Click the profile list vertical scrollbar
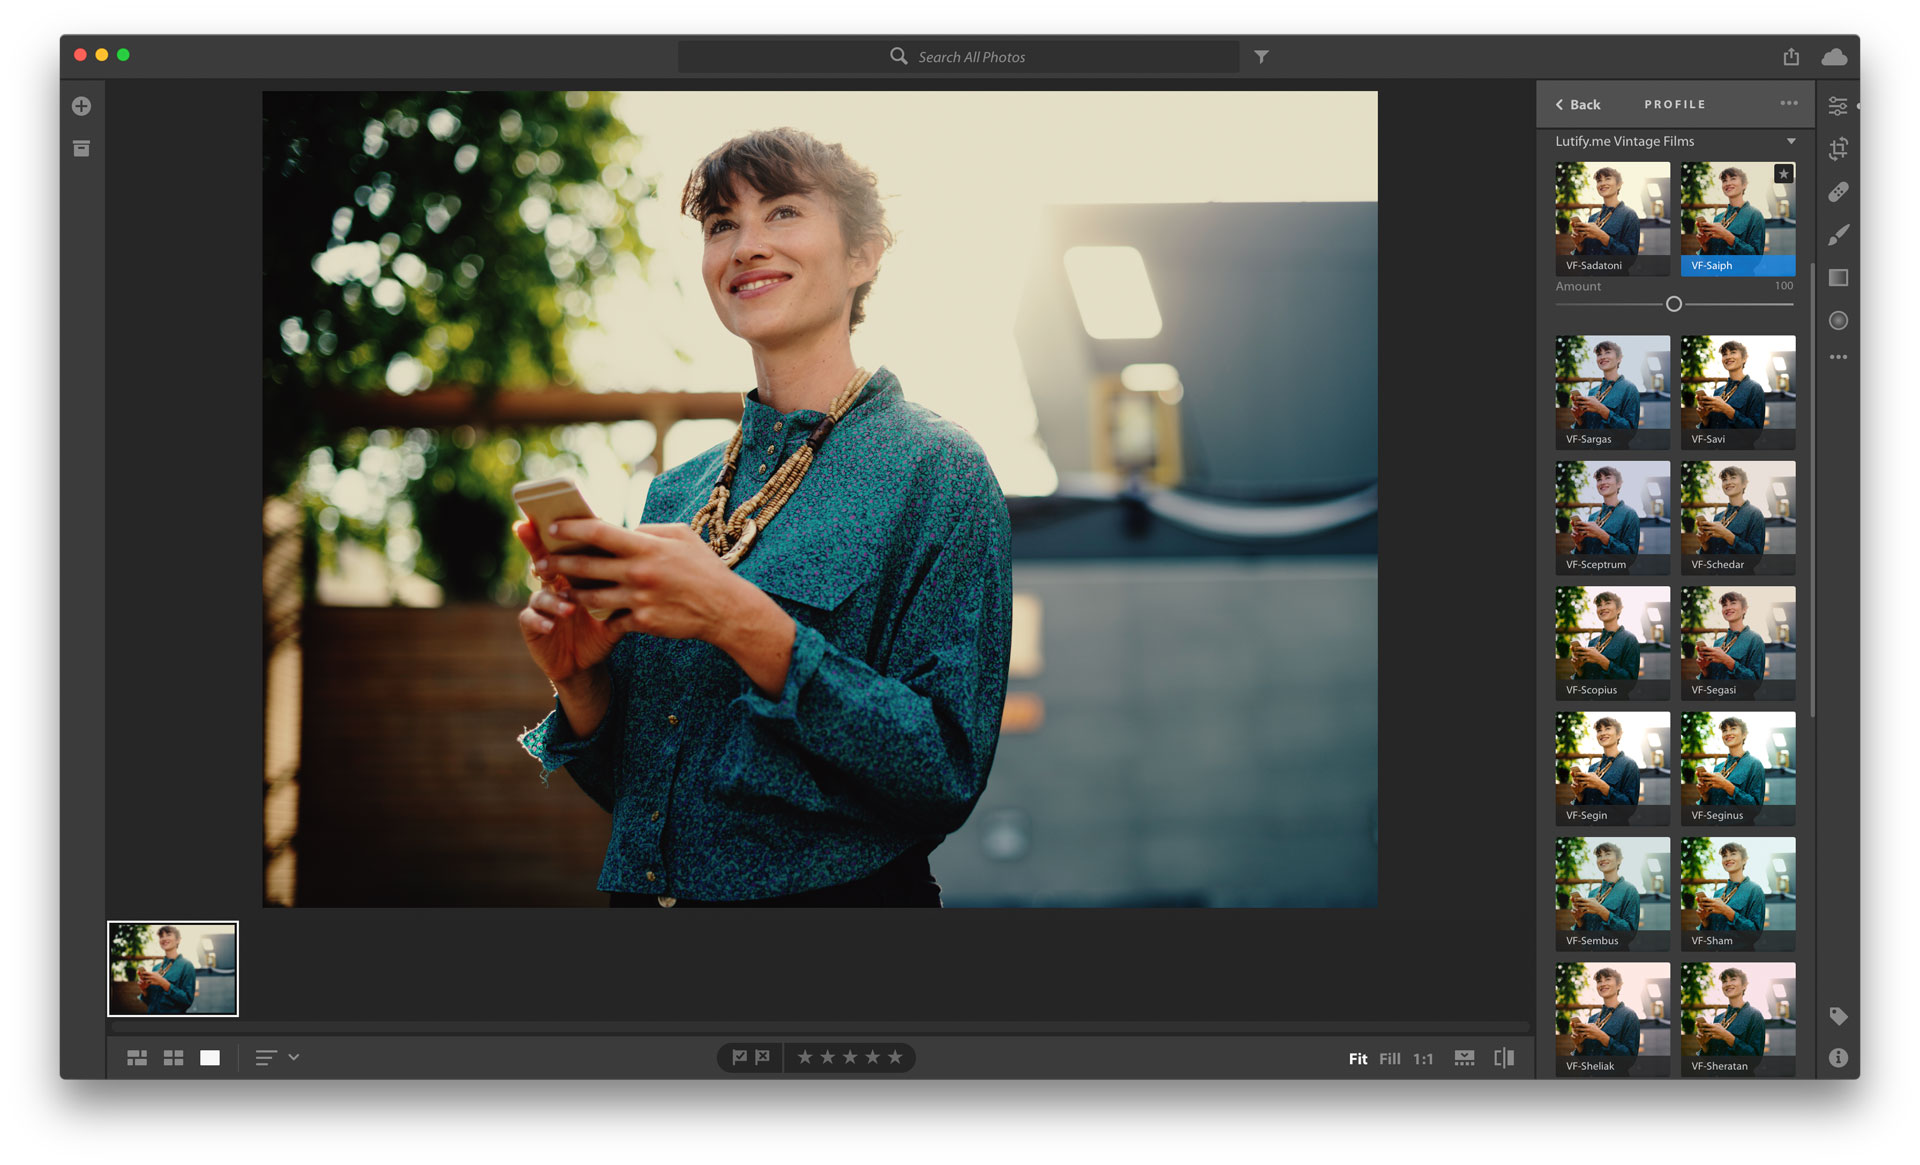This screenshot has width=1920, height=1165. (1811, 490)
